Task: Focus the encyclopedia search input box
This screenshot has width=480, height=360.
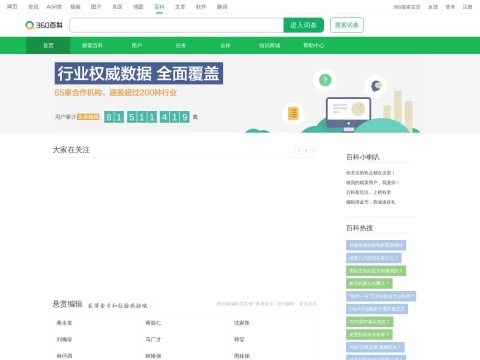Action: 176,25
